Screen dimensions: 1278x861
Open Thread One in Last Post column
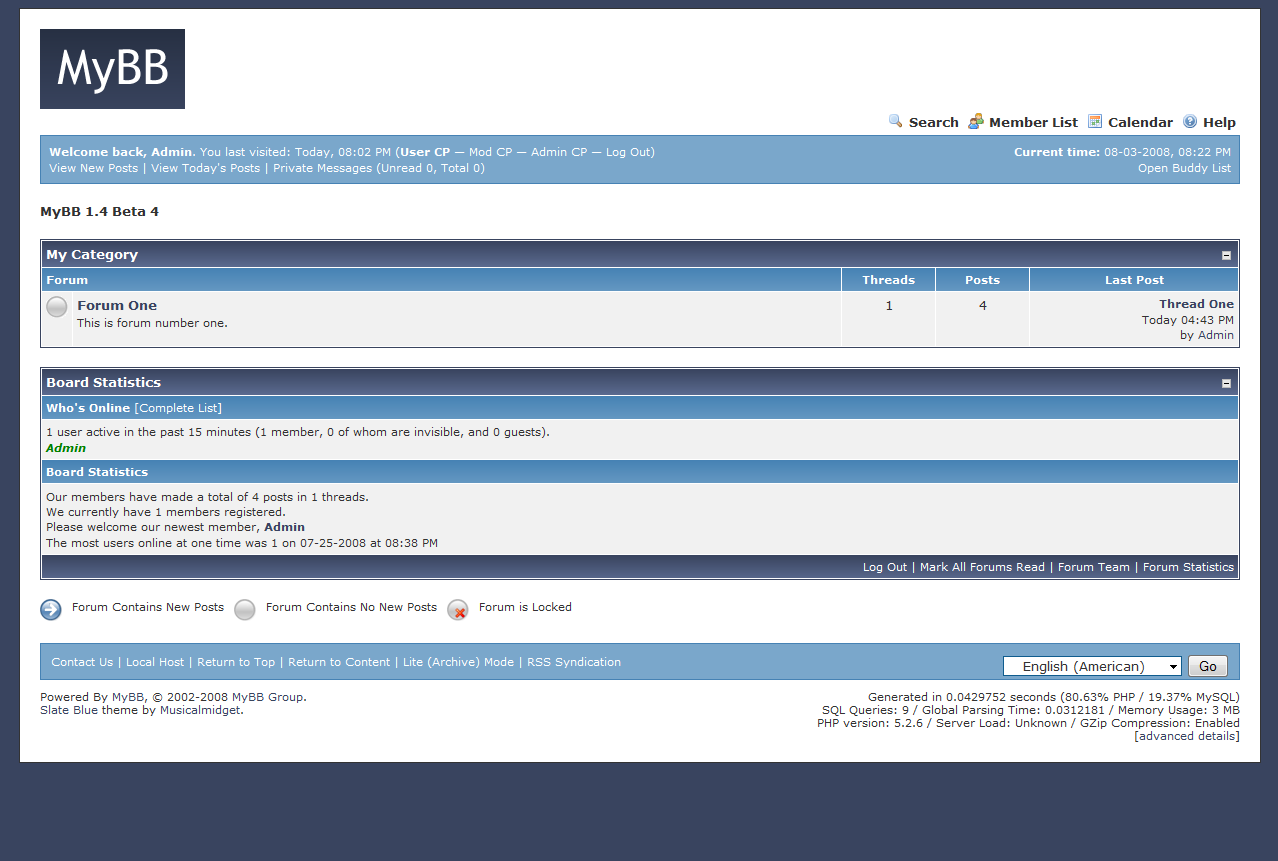coord(1196,304)
